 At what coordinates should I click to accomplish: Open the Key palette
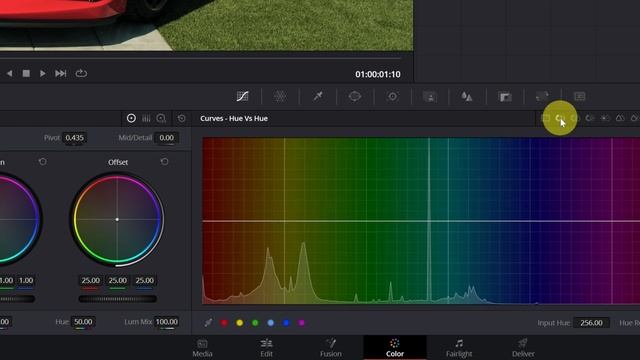505,96
